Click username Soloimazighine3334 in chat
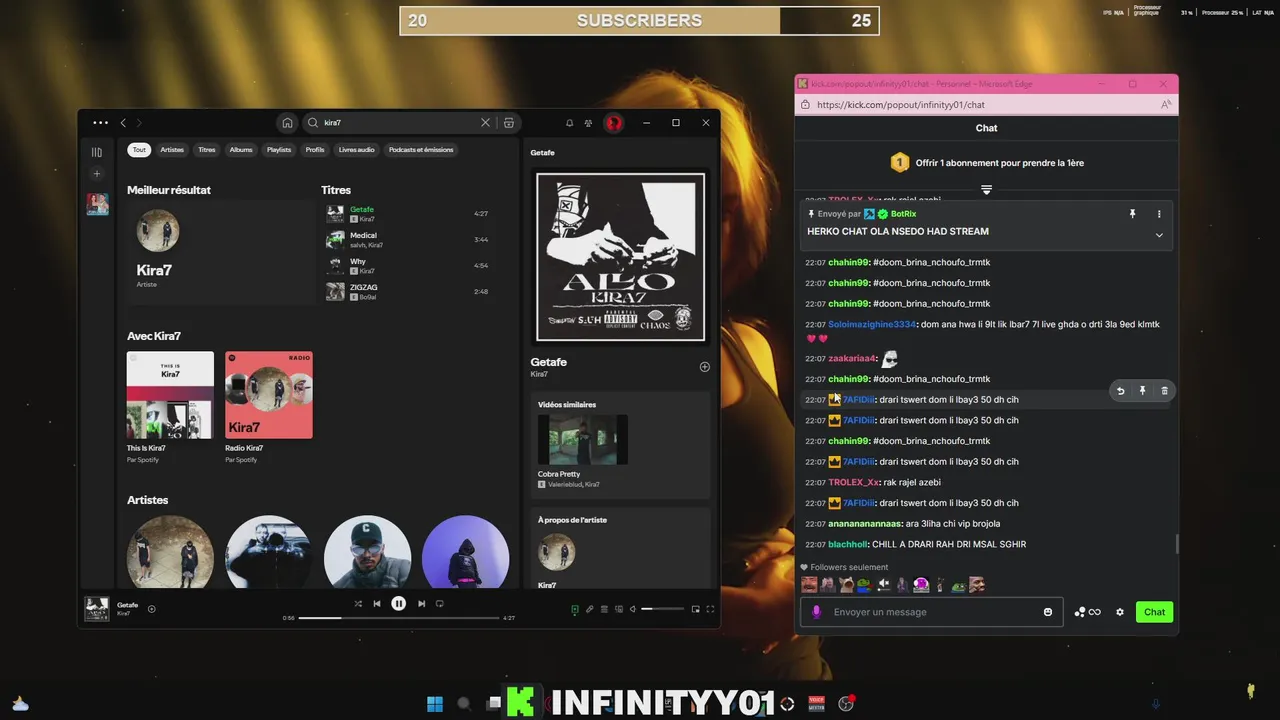 pos(872,324)
